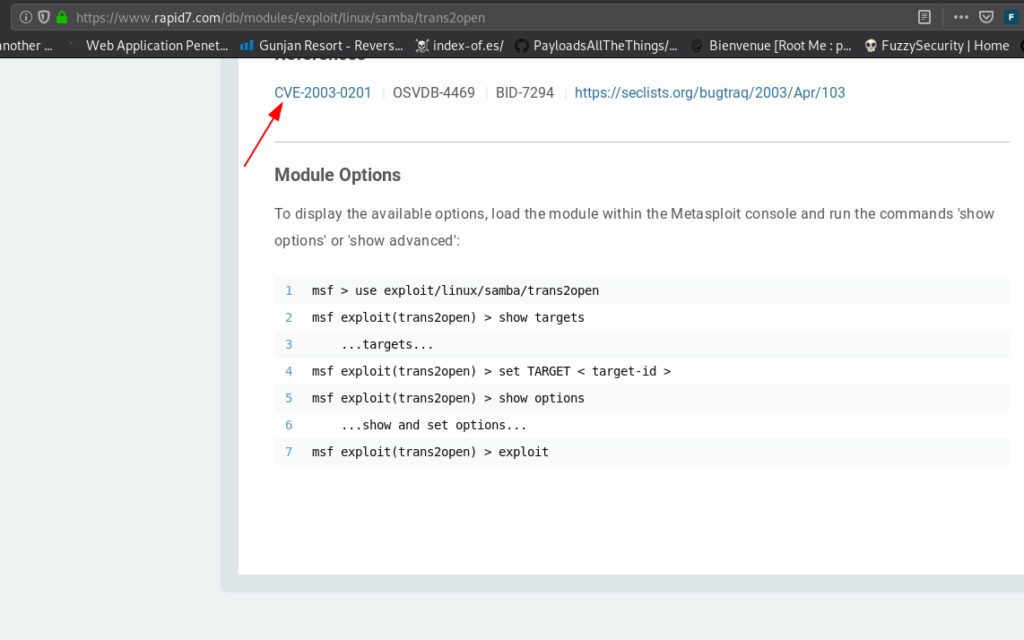Click the OSVDB-4469 reference text
Viewport: 1024px width, 640px height.
click(433, 93)
